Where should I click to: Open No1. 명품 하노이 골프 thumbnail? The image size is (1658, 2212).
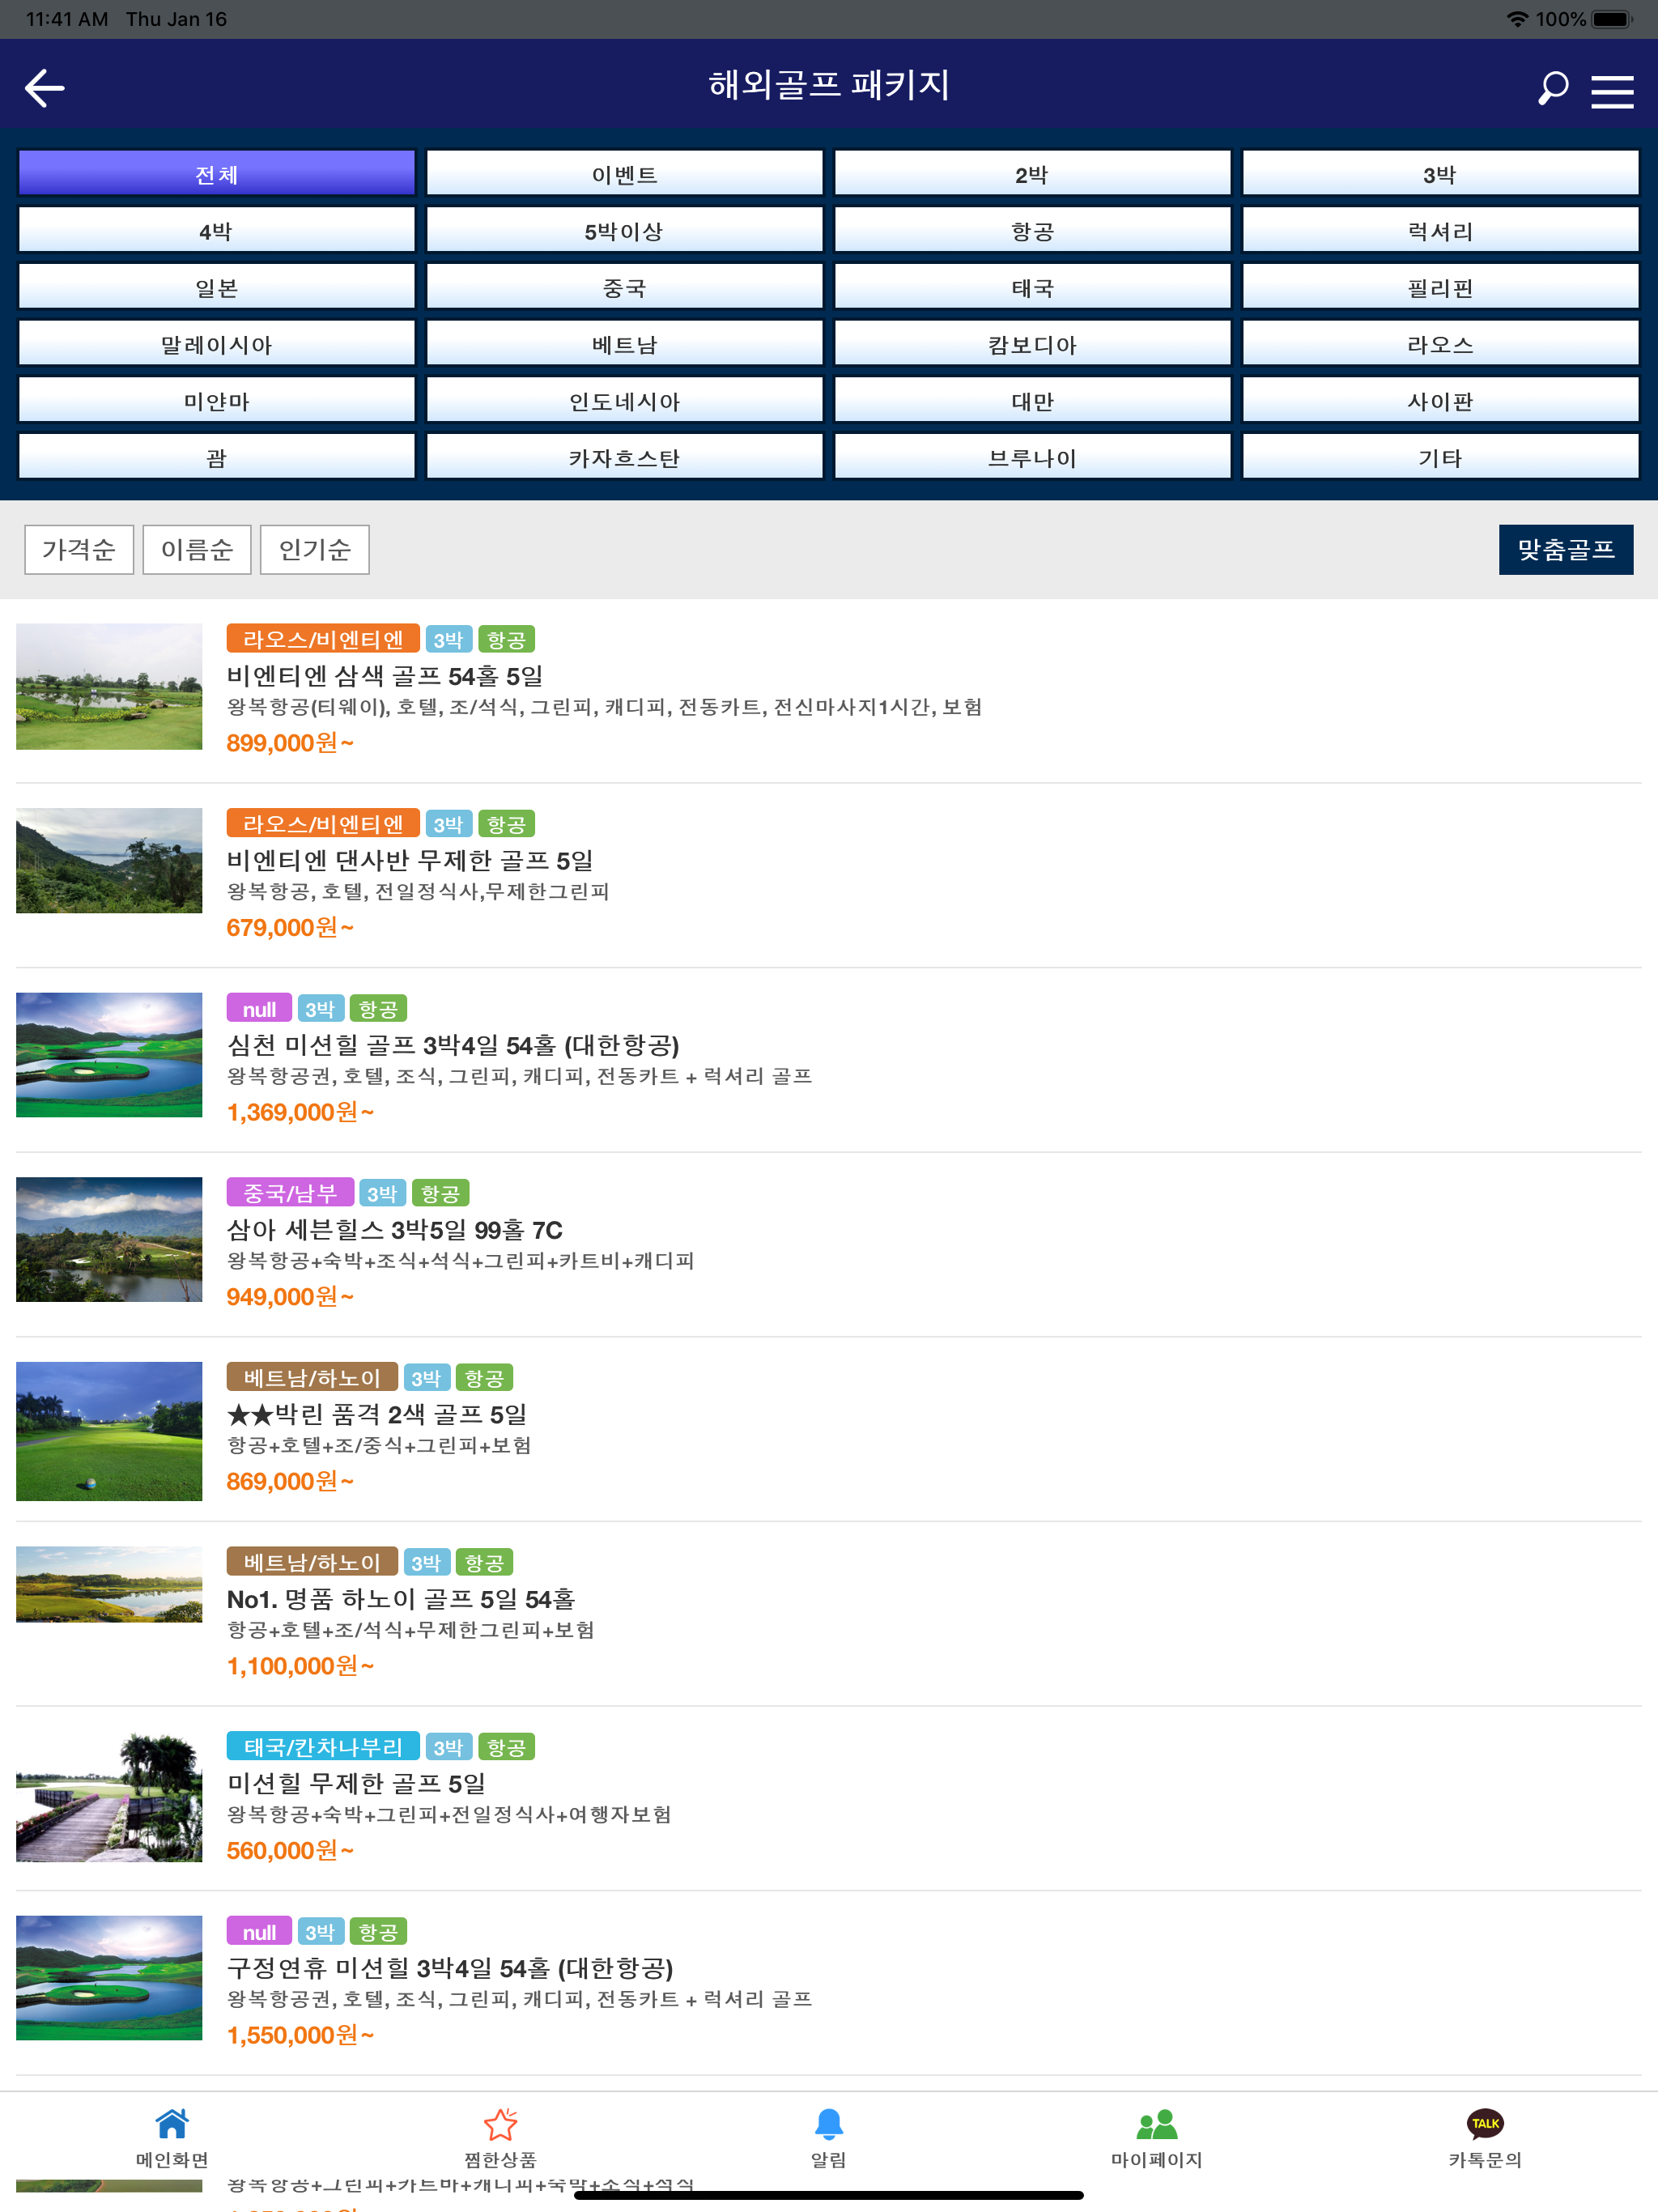[109, 1584]
